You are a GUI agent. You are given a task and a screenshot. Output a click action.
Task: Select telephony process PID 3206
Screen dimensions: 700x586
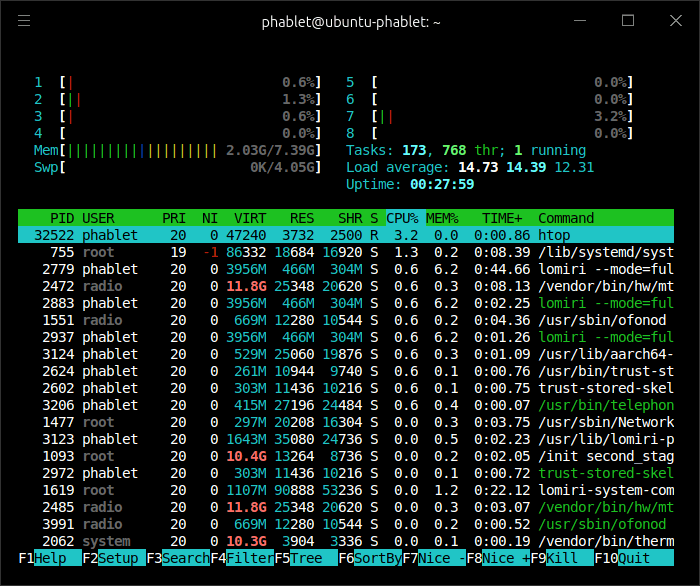[x=346, y=405]
